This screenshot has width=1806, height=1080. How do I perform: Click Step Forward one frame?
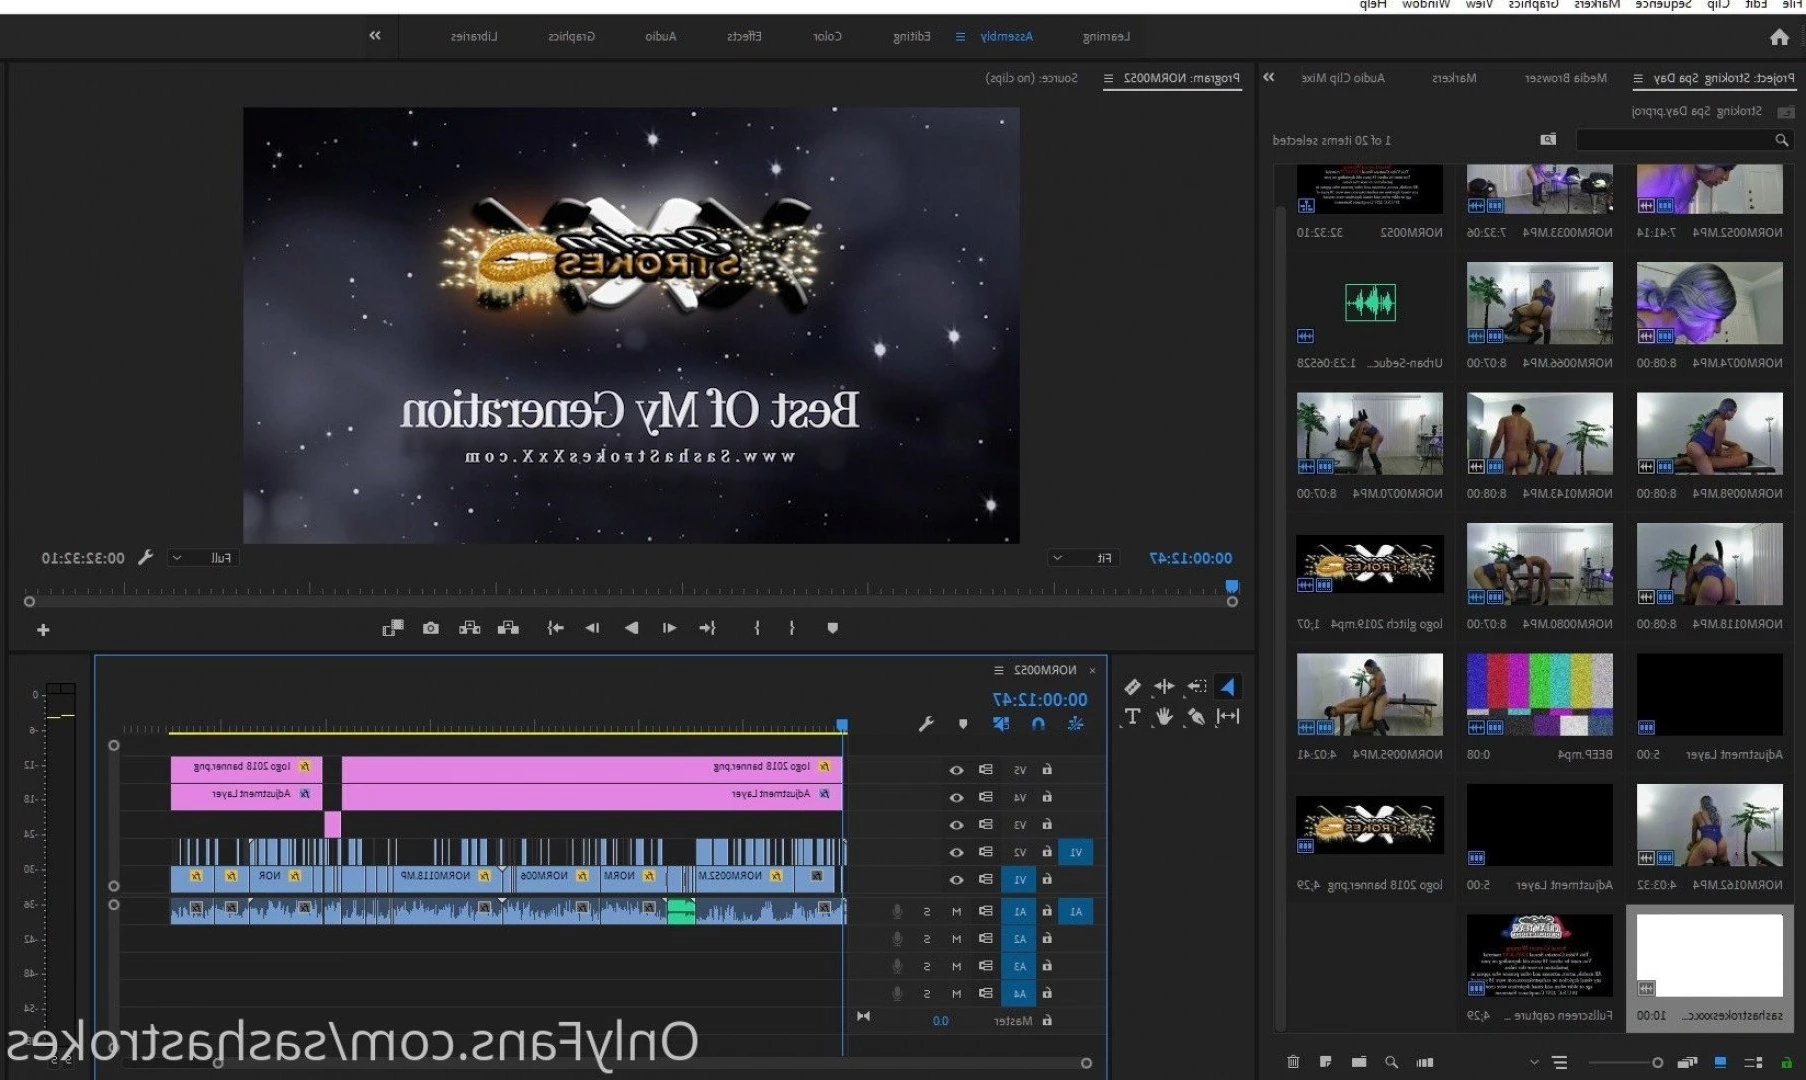[x=593, y=628]
